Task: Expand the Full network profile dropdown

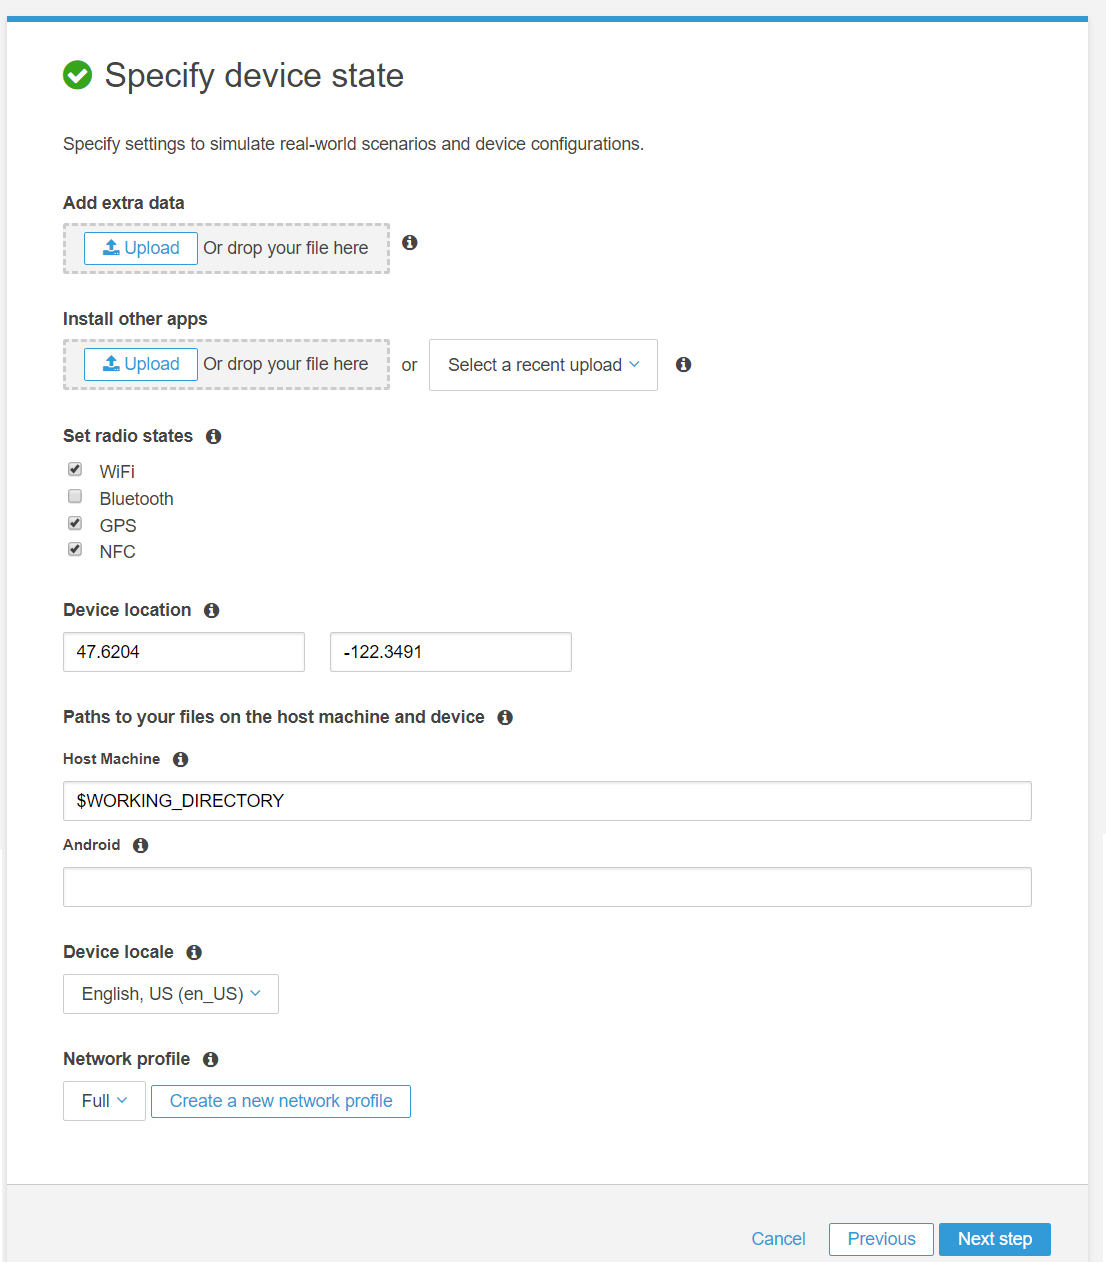Action: pyautogui.click(x=103, y=1100)
